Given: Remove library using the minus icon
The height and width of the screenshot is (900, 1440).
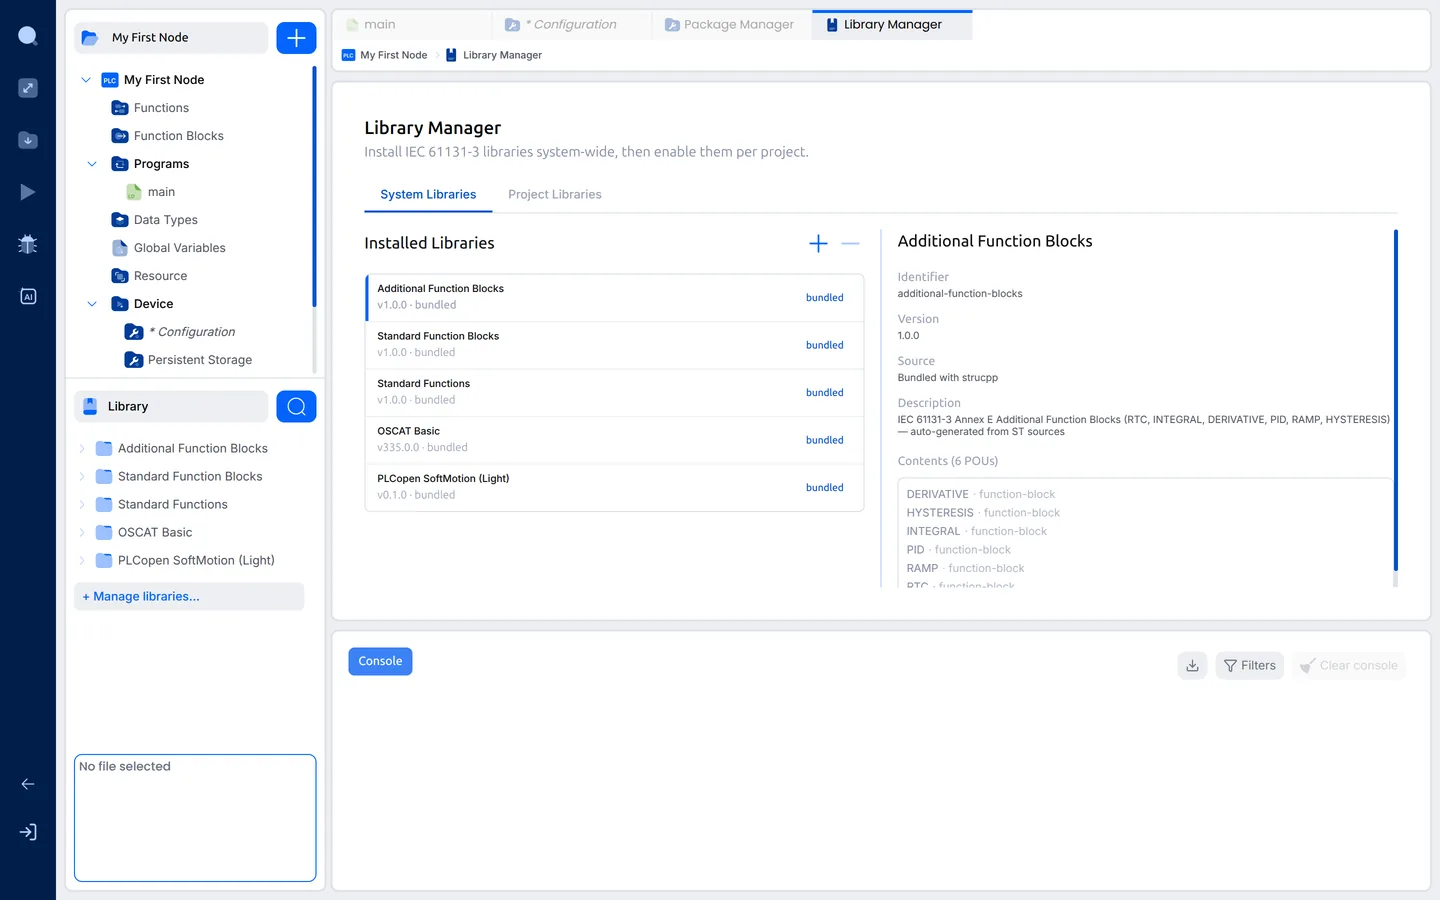Looking at the screenshot, I should click(x=851, y=243).
